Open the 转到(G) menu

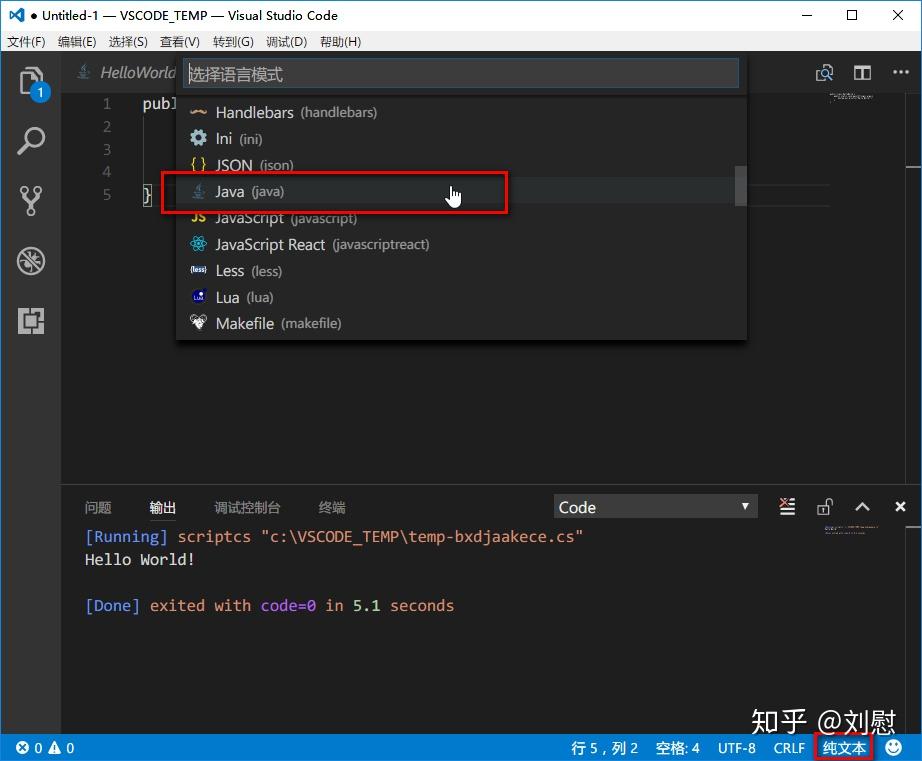click(233, 42)
